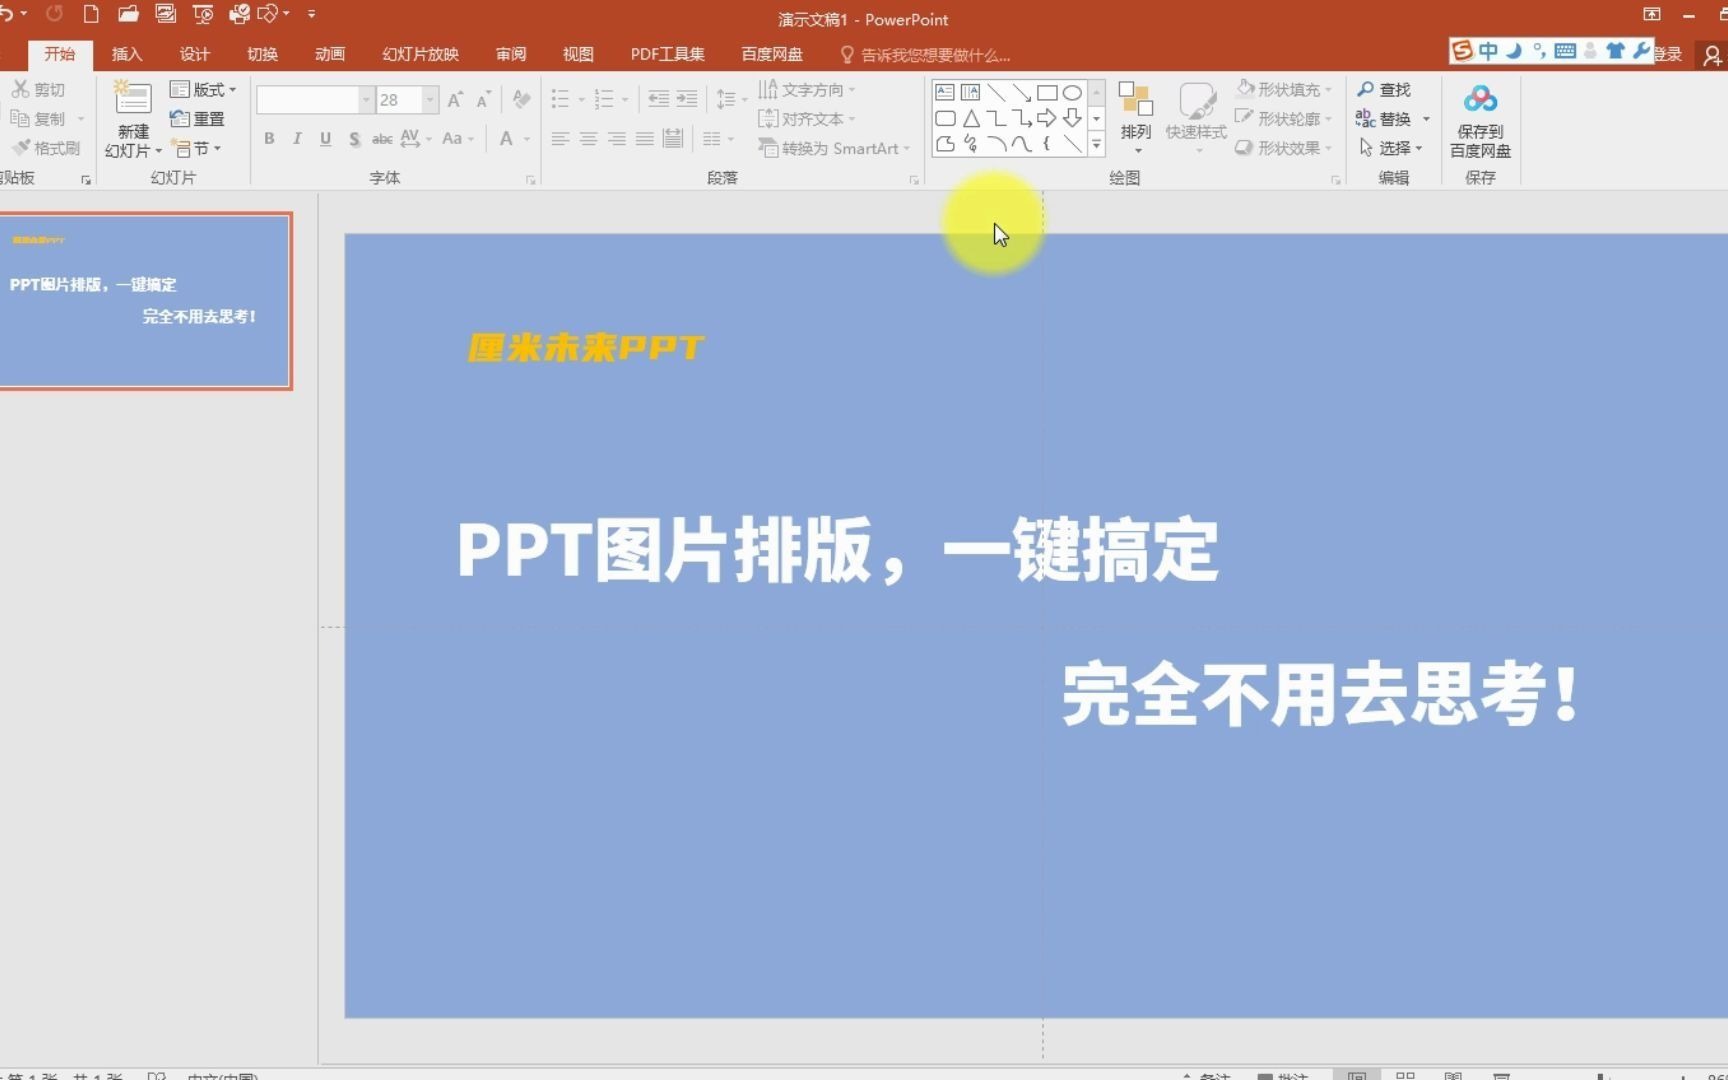Increase list indent level
The image size is (1728, 1080).
[687, 98]
